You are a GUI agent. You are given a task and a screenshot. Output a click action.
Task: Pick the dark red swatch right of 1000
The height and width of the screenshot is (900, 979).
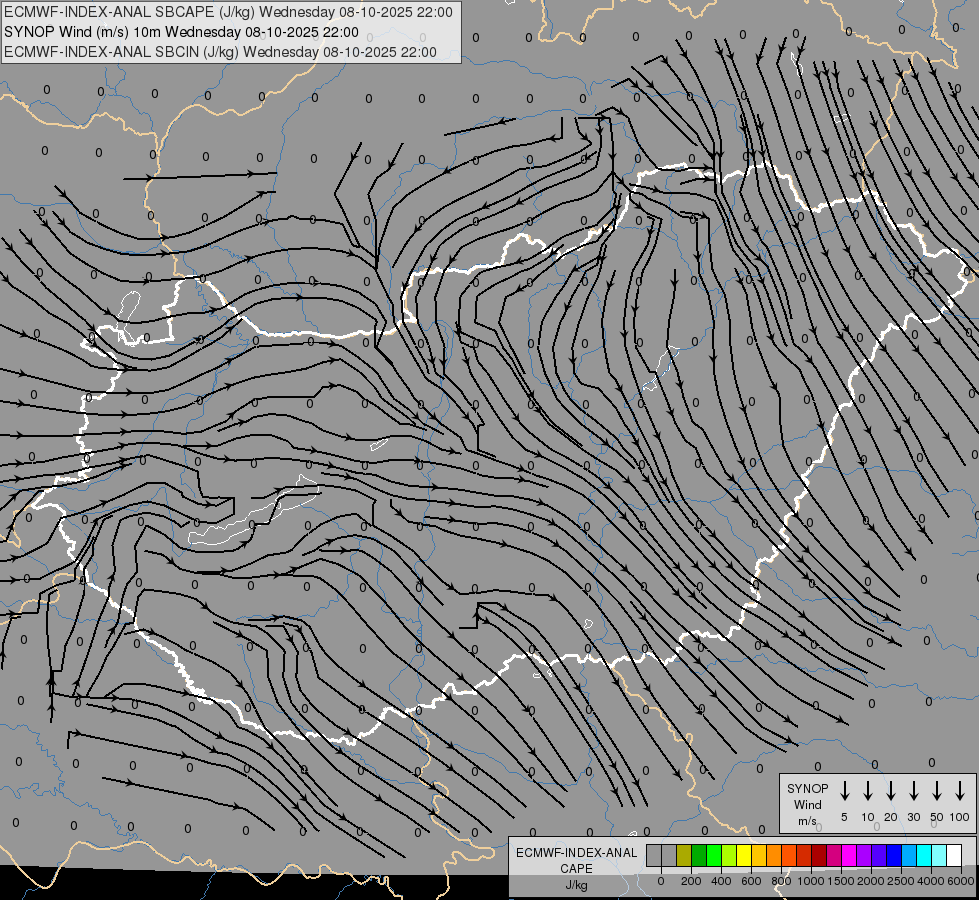tap(819, 855)
